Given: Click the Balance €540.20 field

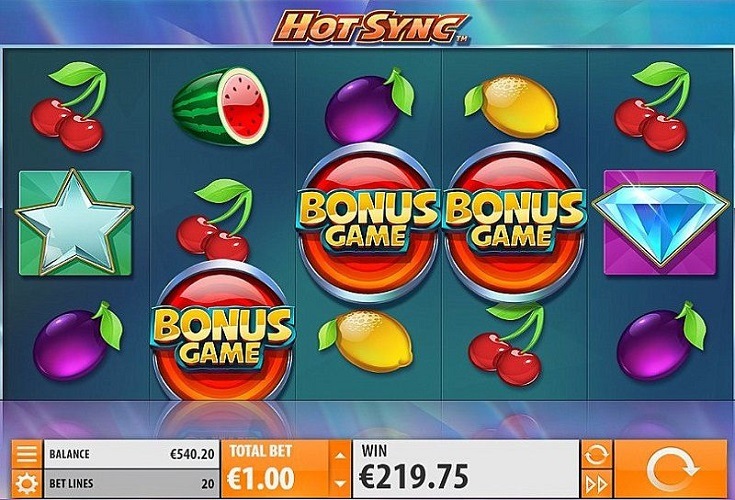Looking at the screenshot, I should coord(131,454).
